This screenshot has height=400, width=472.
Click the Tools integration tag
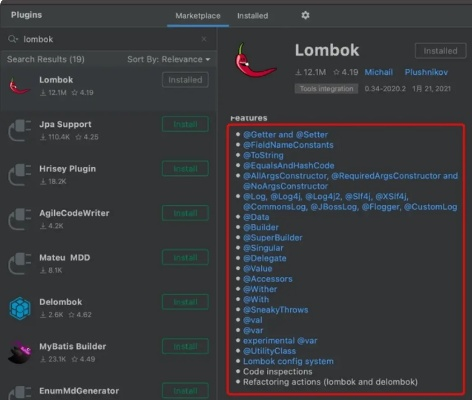(x=326, y=89)
